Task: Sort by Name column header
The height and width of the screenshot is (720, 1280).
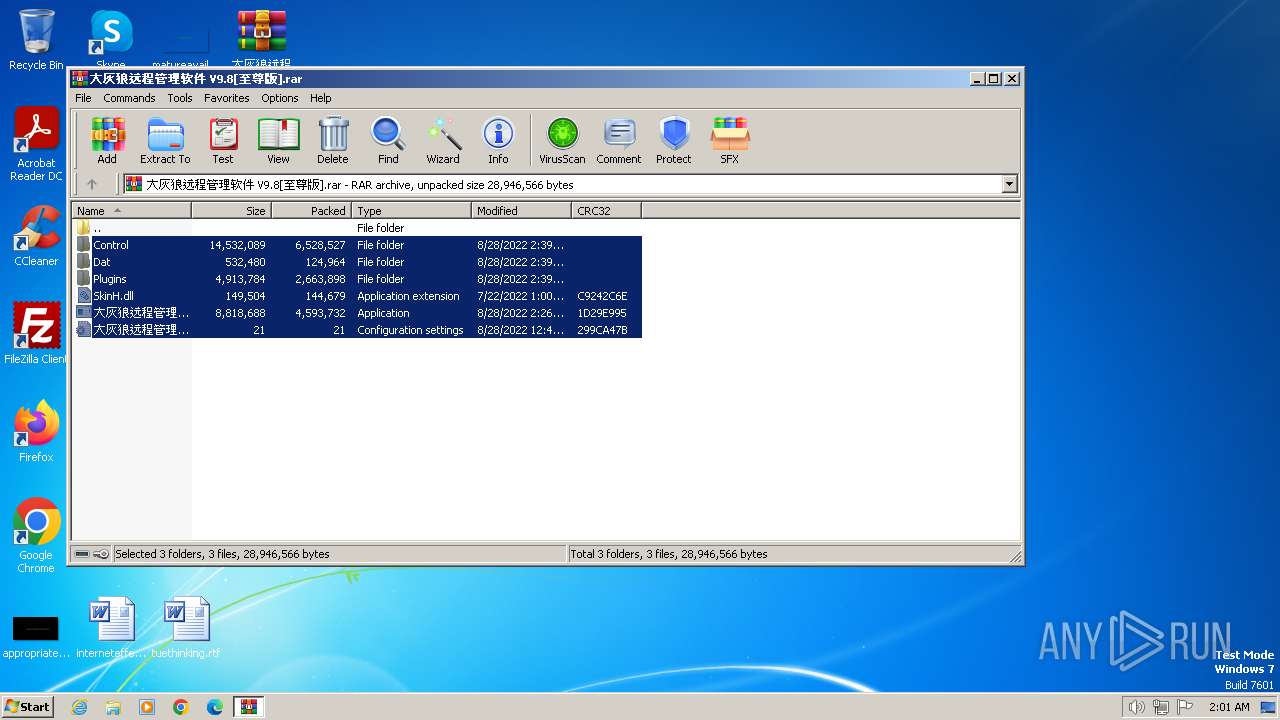Action: pyautogui.click(x=131, y=211)
